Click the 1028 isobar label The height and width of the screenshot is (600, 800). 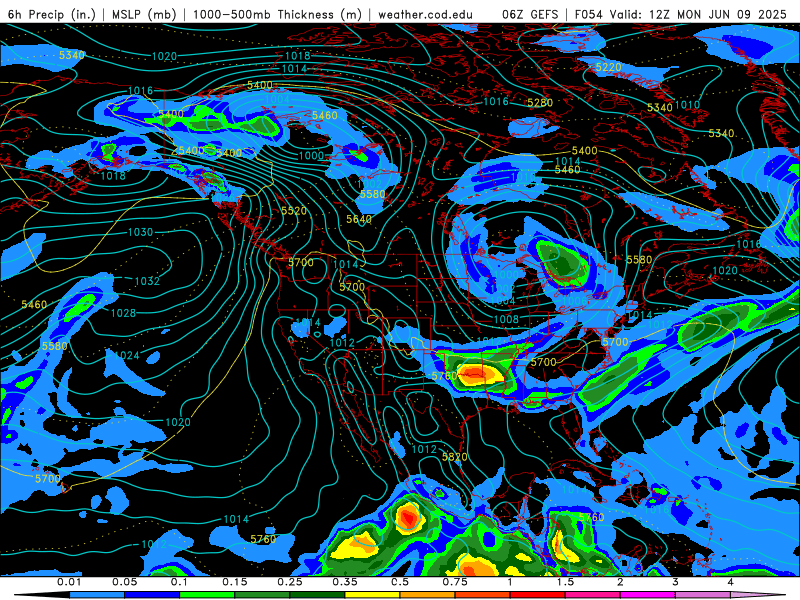pyautogui.click(x=123, y=313)
